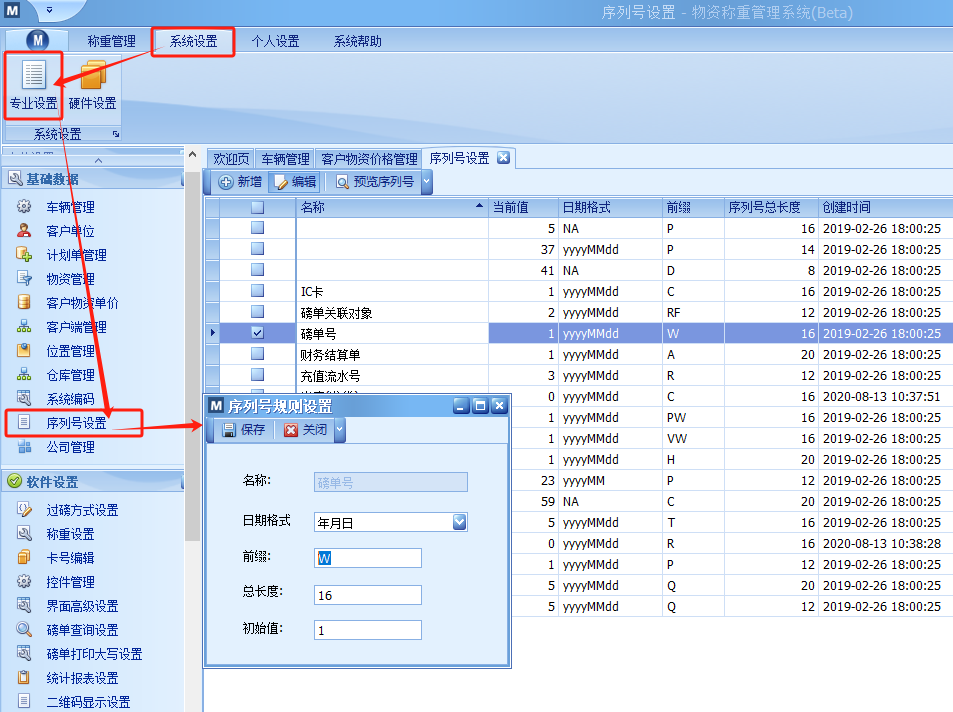The width and height of the screenshot is (953, 712).
Task: Click 关闭 in the dialog
Action: (x=306, y=430)
